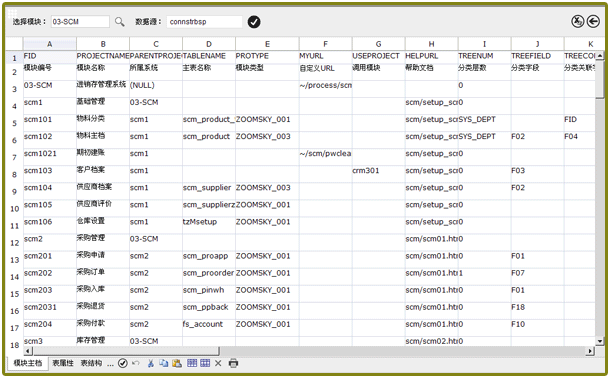Click the vertical scrollbar down arrow
610x378 pixels.
coord(600,341)
